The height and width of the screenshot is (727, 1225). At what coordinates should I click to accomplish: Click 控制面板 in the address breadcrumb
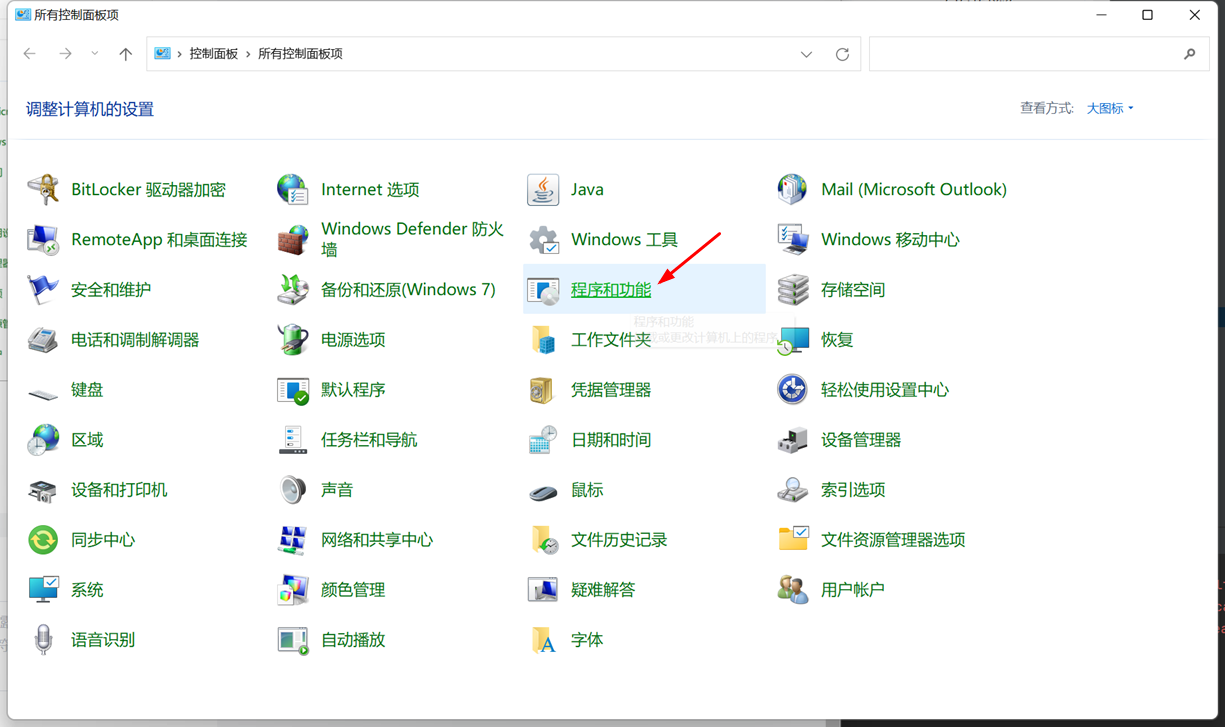(214, 54)
